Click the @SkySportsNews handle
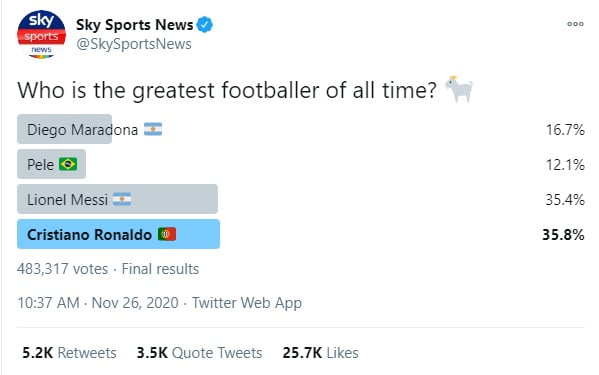 (134, 44)
